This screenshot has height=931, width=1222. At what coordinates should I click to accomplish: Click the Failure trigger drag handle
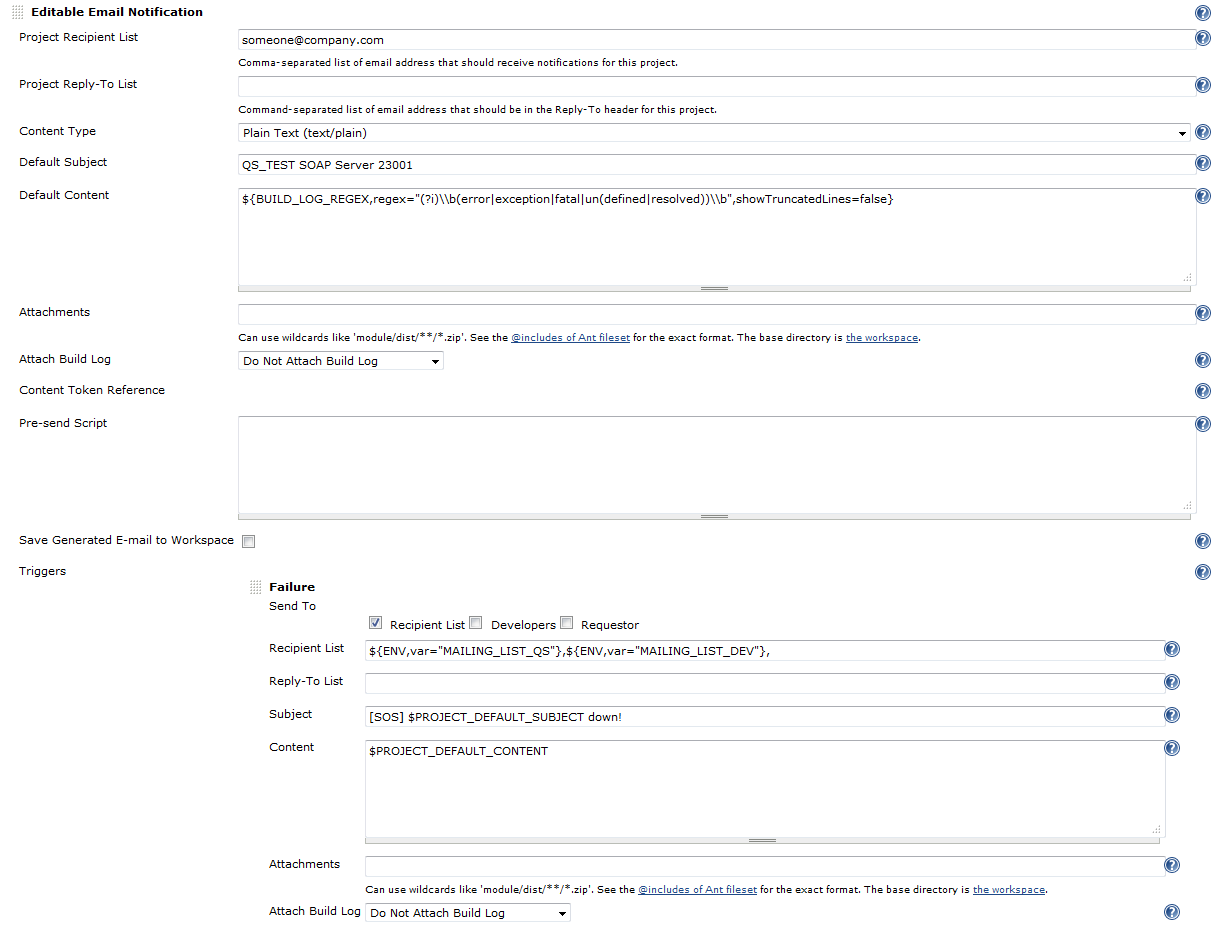point(256,588)
